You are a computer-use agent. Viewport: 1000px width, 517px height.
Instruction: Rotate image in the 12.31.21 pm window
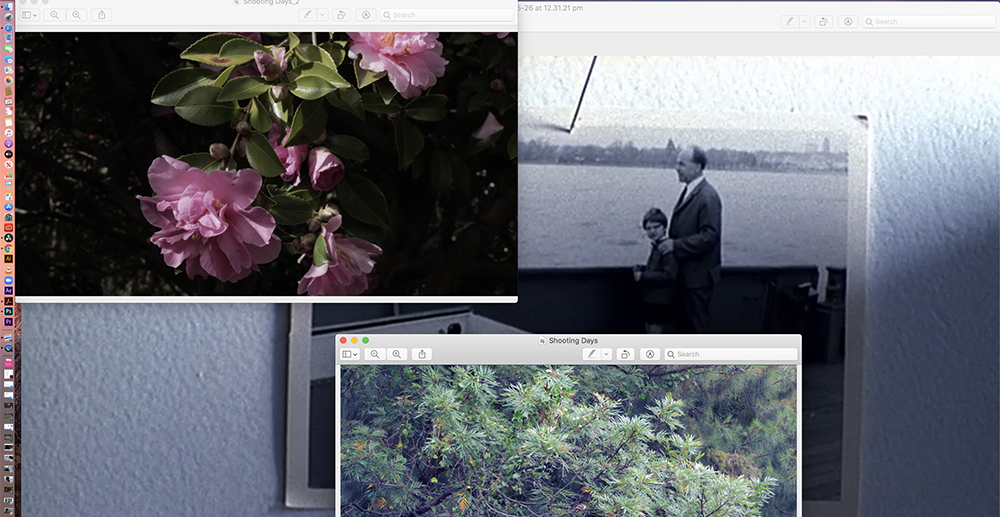823,21
